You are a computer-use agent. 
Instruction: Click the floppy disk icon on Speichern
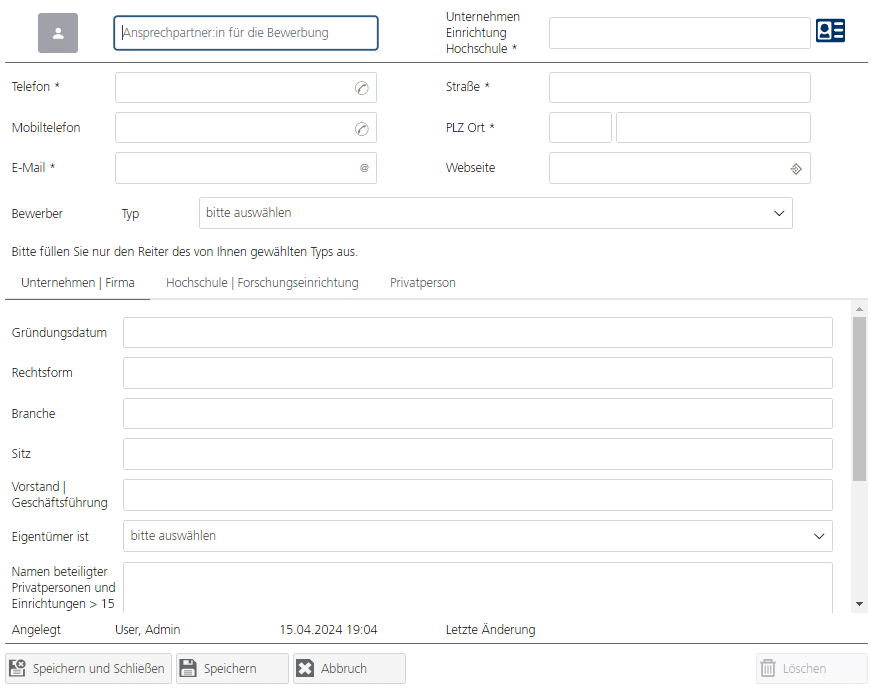(188, 668)
